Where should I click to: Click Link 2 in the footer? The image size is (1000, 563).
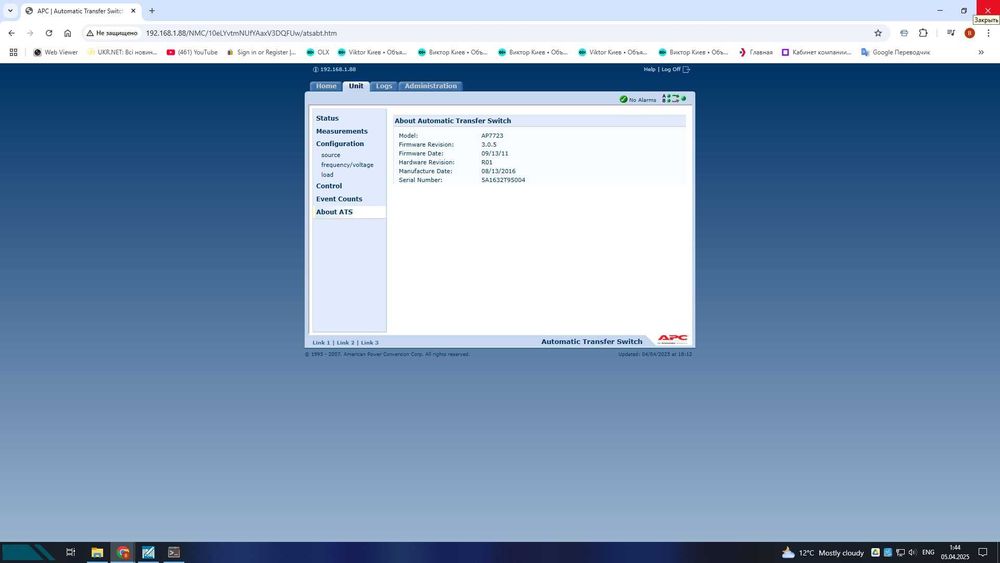(x=345, y=343)
